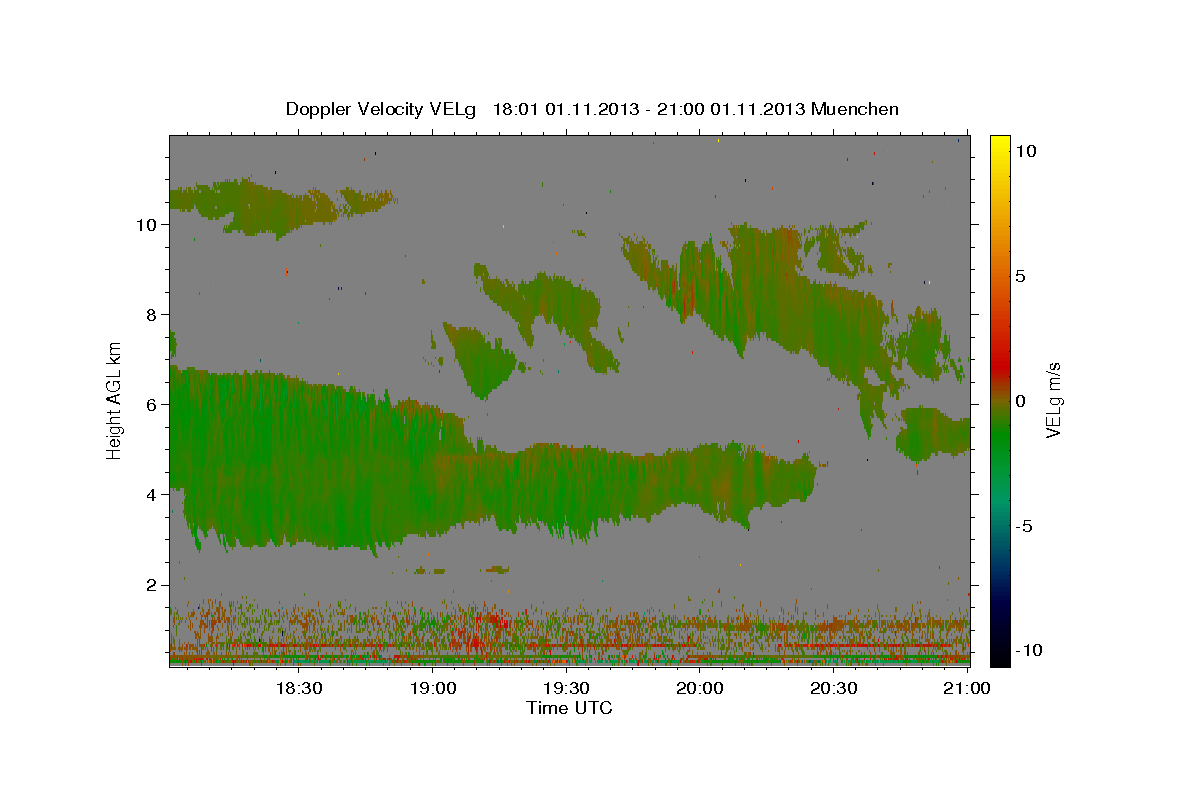Click the 19:30 time tick label

point(566,688)
